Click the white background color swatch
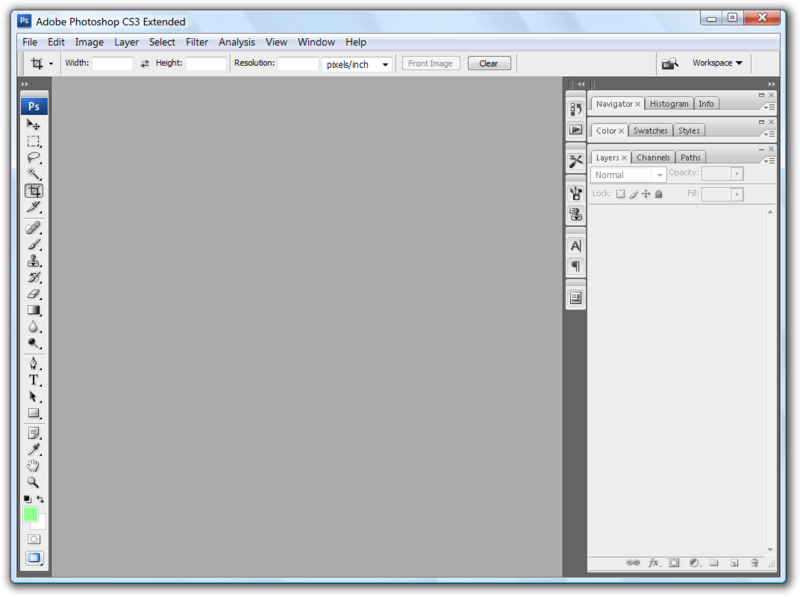The width and height of the screenshot is (800, 597). coord(41,524)
